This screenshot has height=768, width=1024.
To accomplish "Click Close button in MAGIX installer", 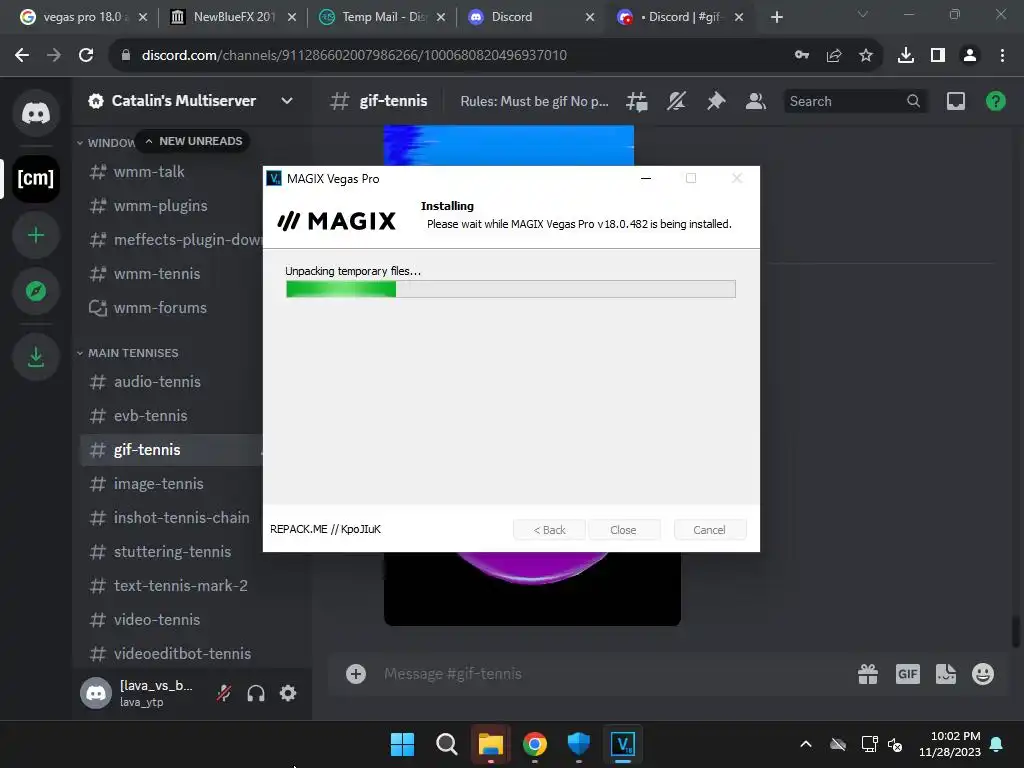I will click(x=623, y=530).
